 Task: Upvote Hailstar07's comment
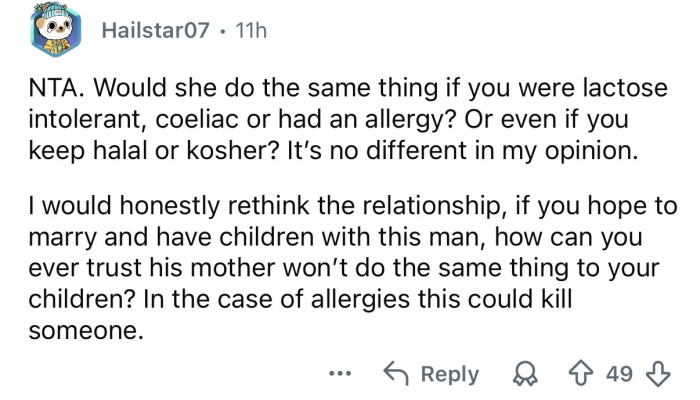point(577,374)
